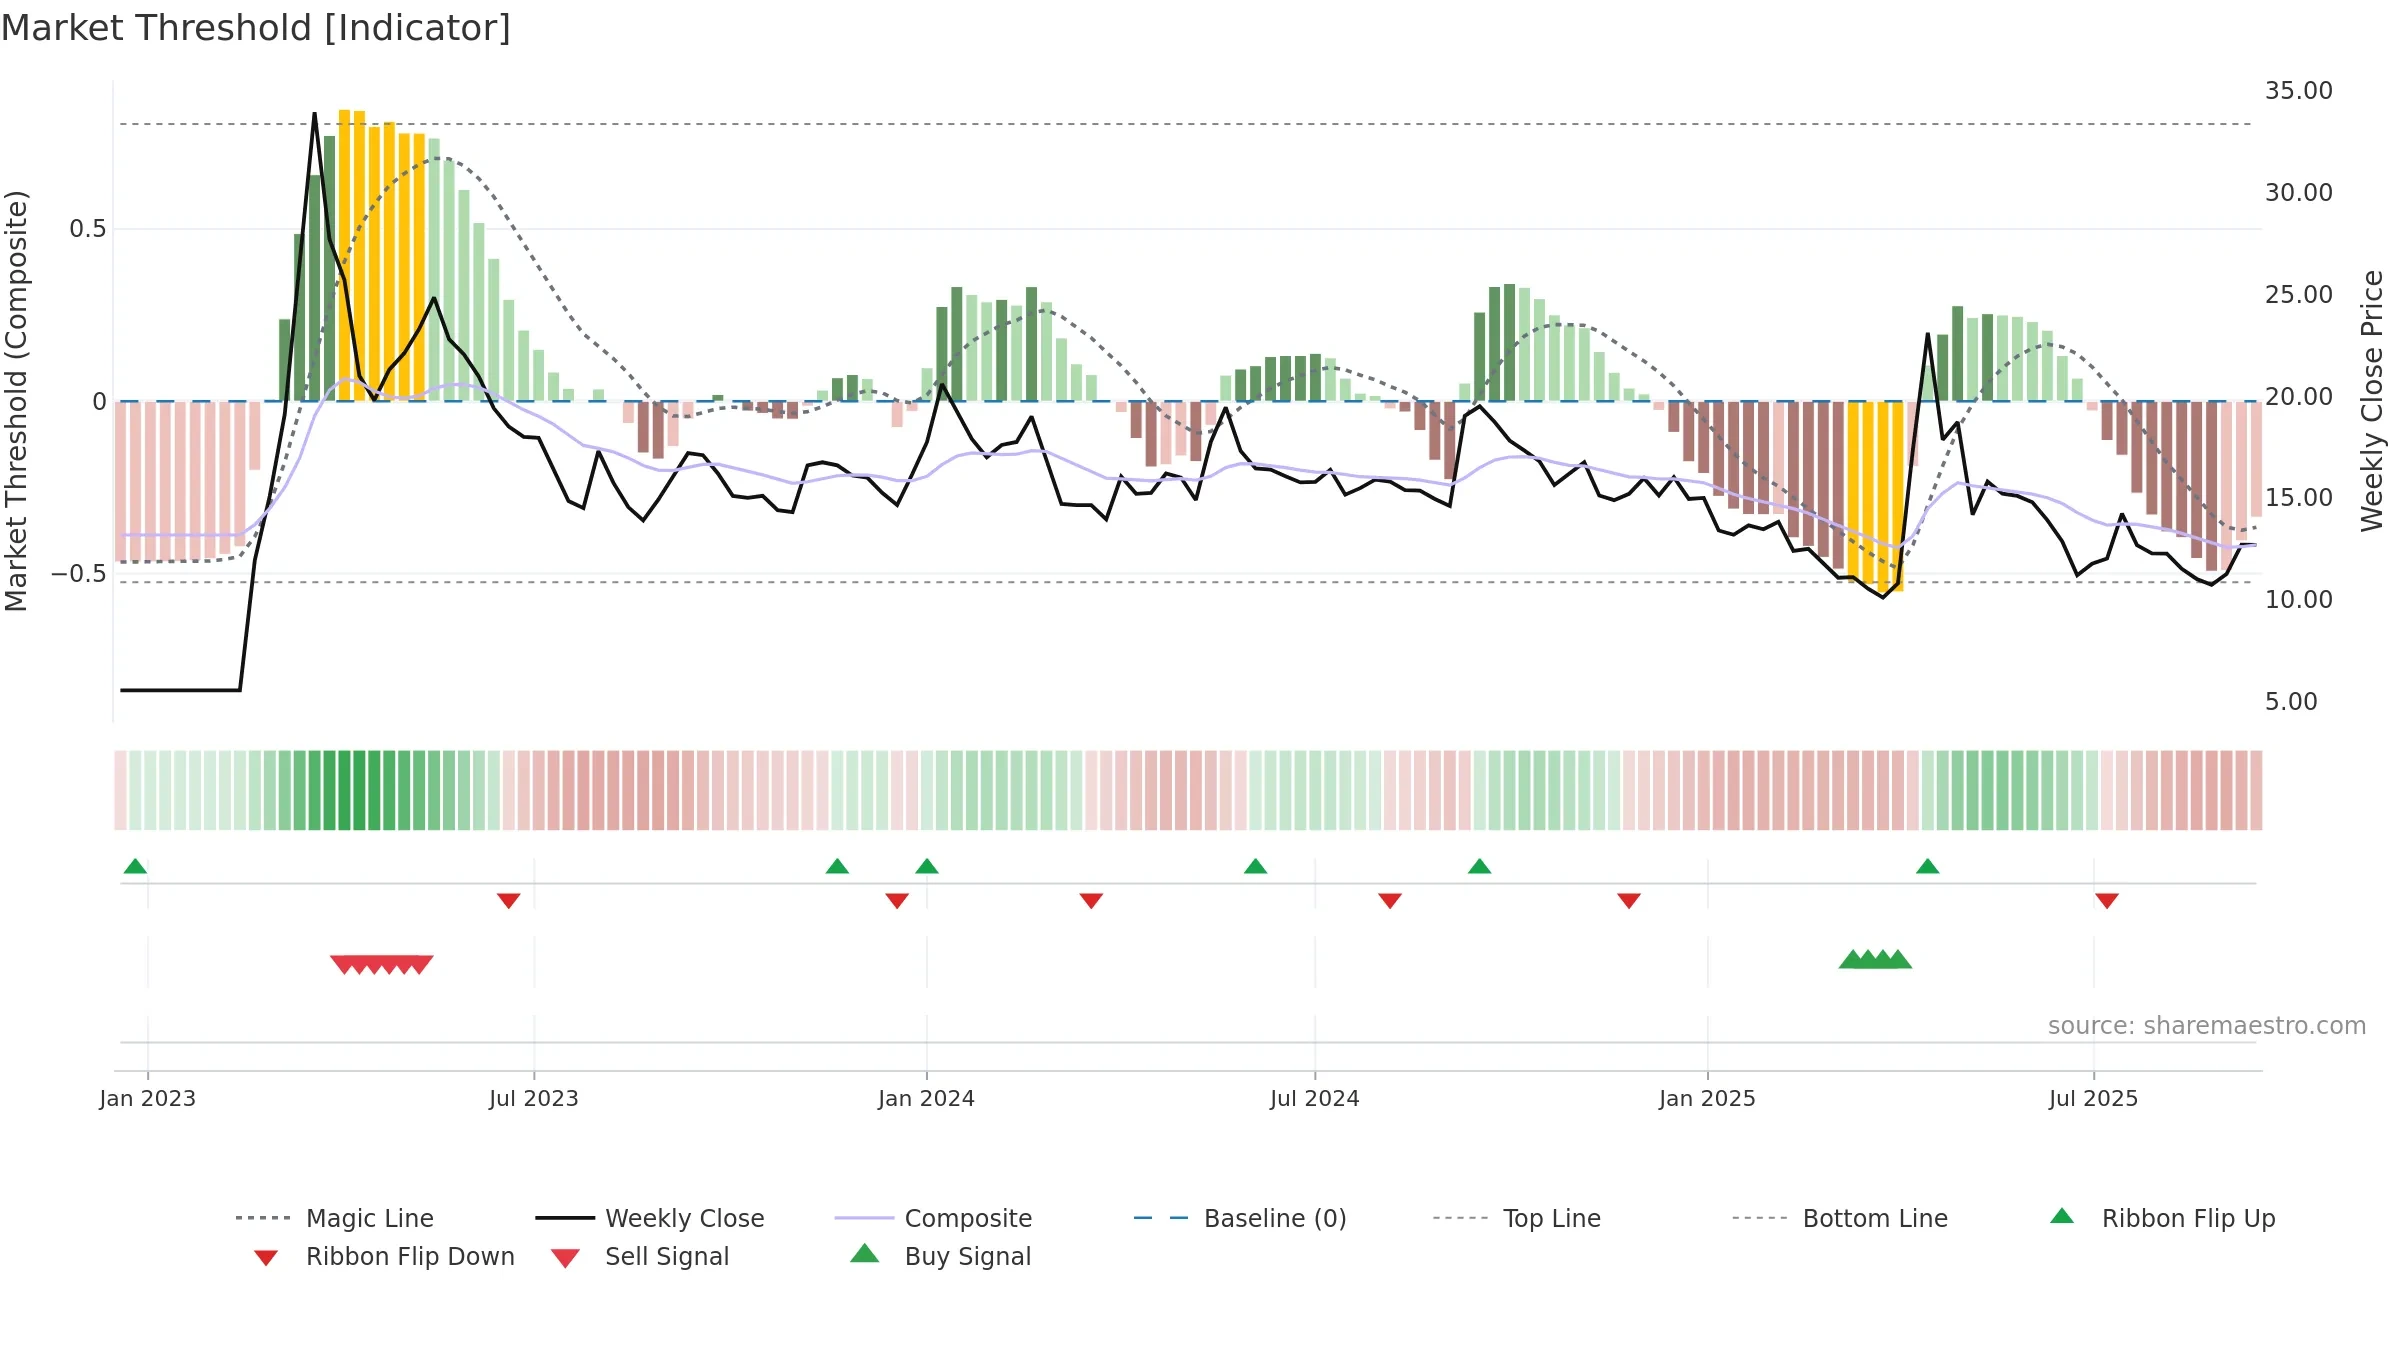Viewport: 2400px width, 1350px height.
Task: Toggle the Top Line legend entry
Action: pos(1516,1218)
